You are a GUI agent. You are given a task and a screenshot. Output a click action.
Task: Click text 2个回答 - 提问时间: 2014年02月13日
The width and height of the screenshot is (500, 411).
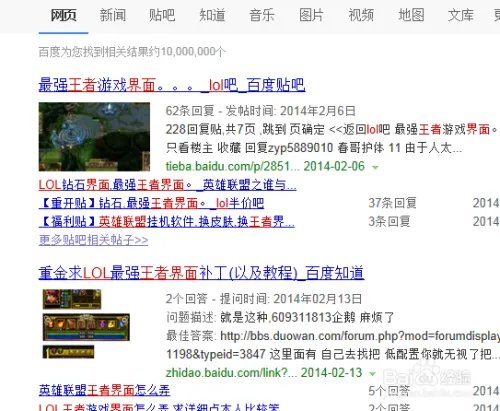264,299
